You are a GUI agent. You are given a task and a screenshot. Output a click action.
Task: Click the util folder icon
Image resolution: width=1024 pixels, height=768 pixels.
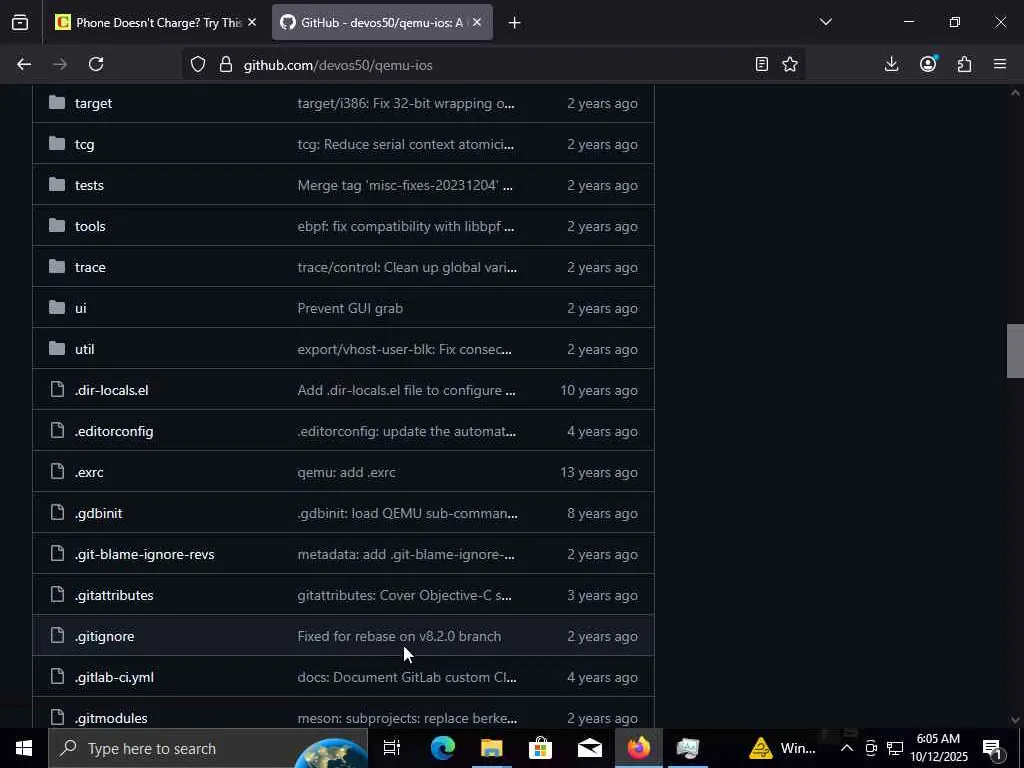pos(57,349)
